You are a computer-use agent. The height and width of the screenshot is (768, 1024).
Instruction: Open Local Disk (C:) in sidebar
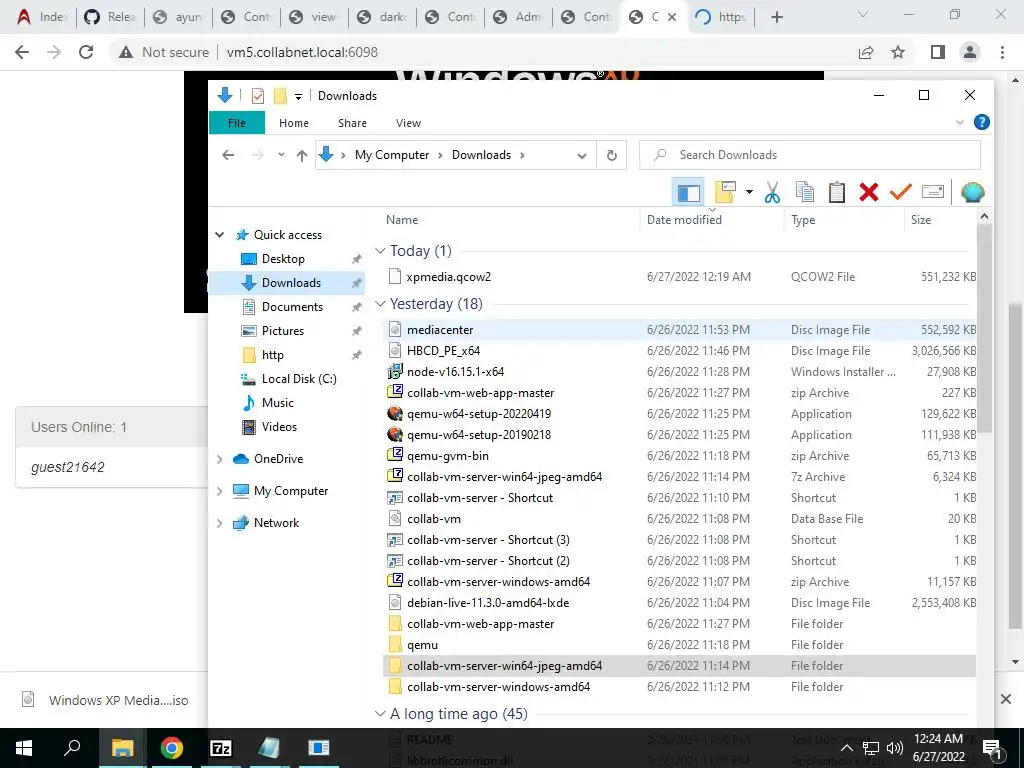pos(298,379)
